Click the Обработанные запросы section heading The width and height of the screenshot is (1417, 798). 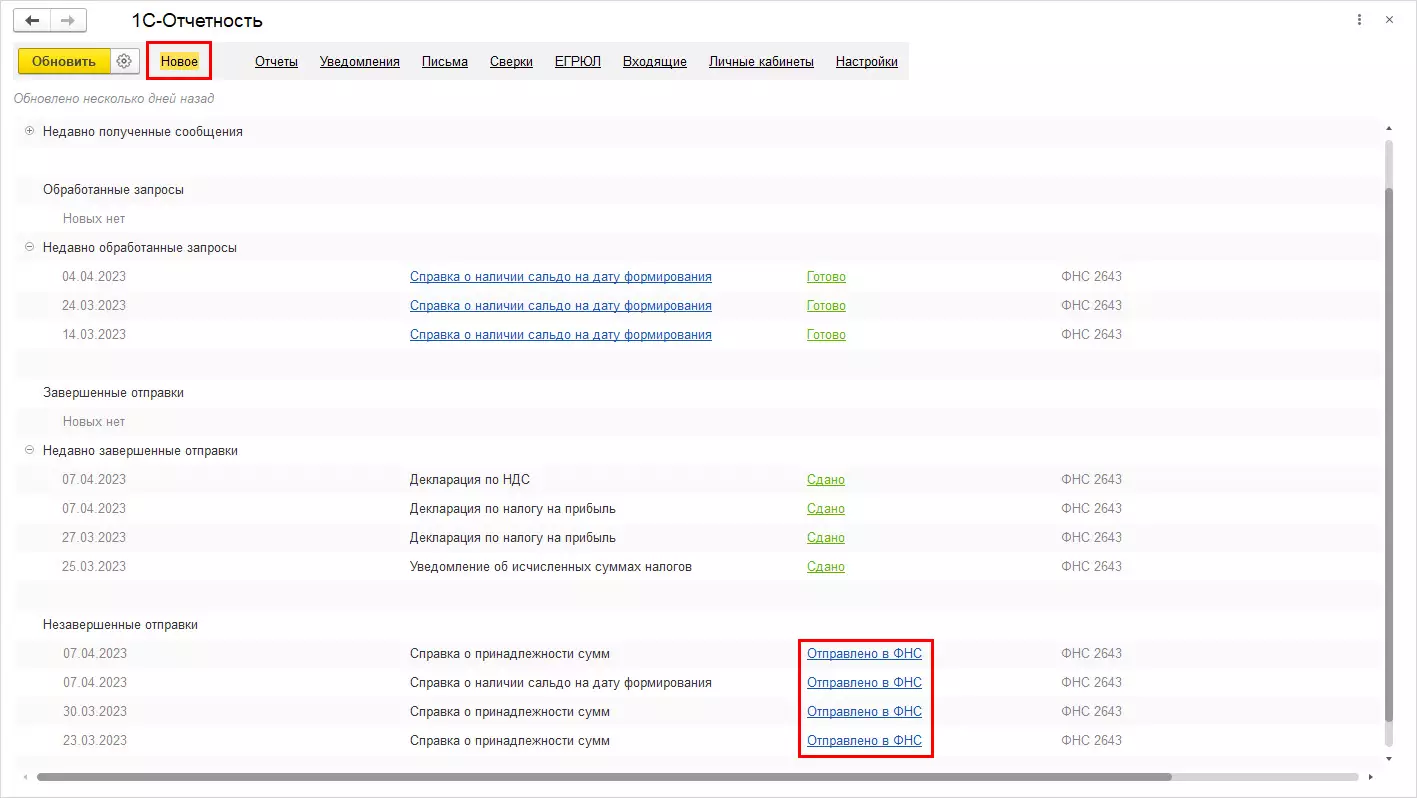113,189
